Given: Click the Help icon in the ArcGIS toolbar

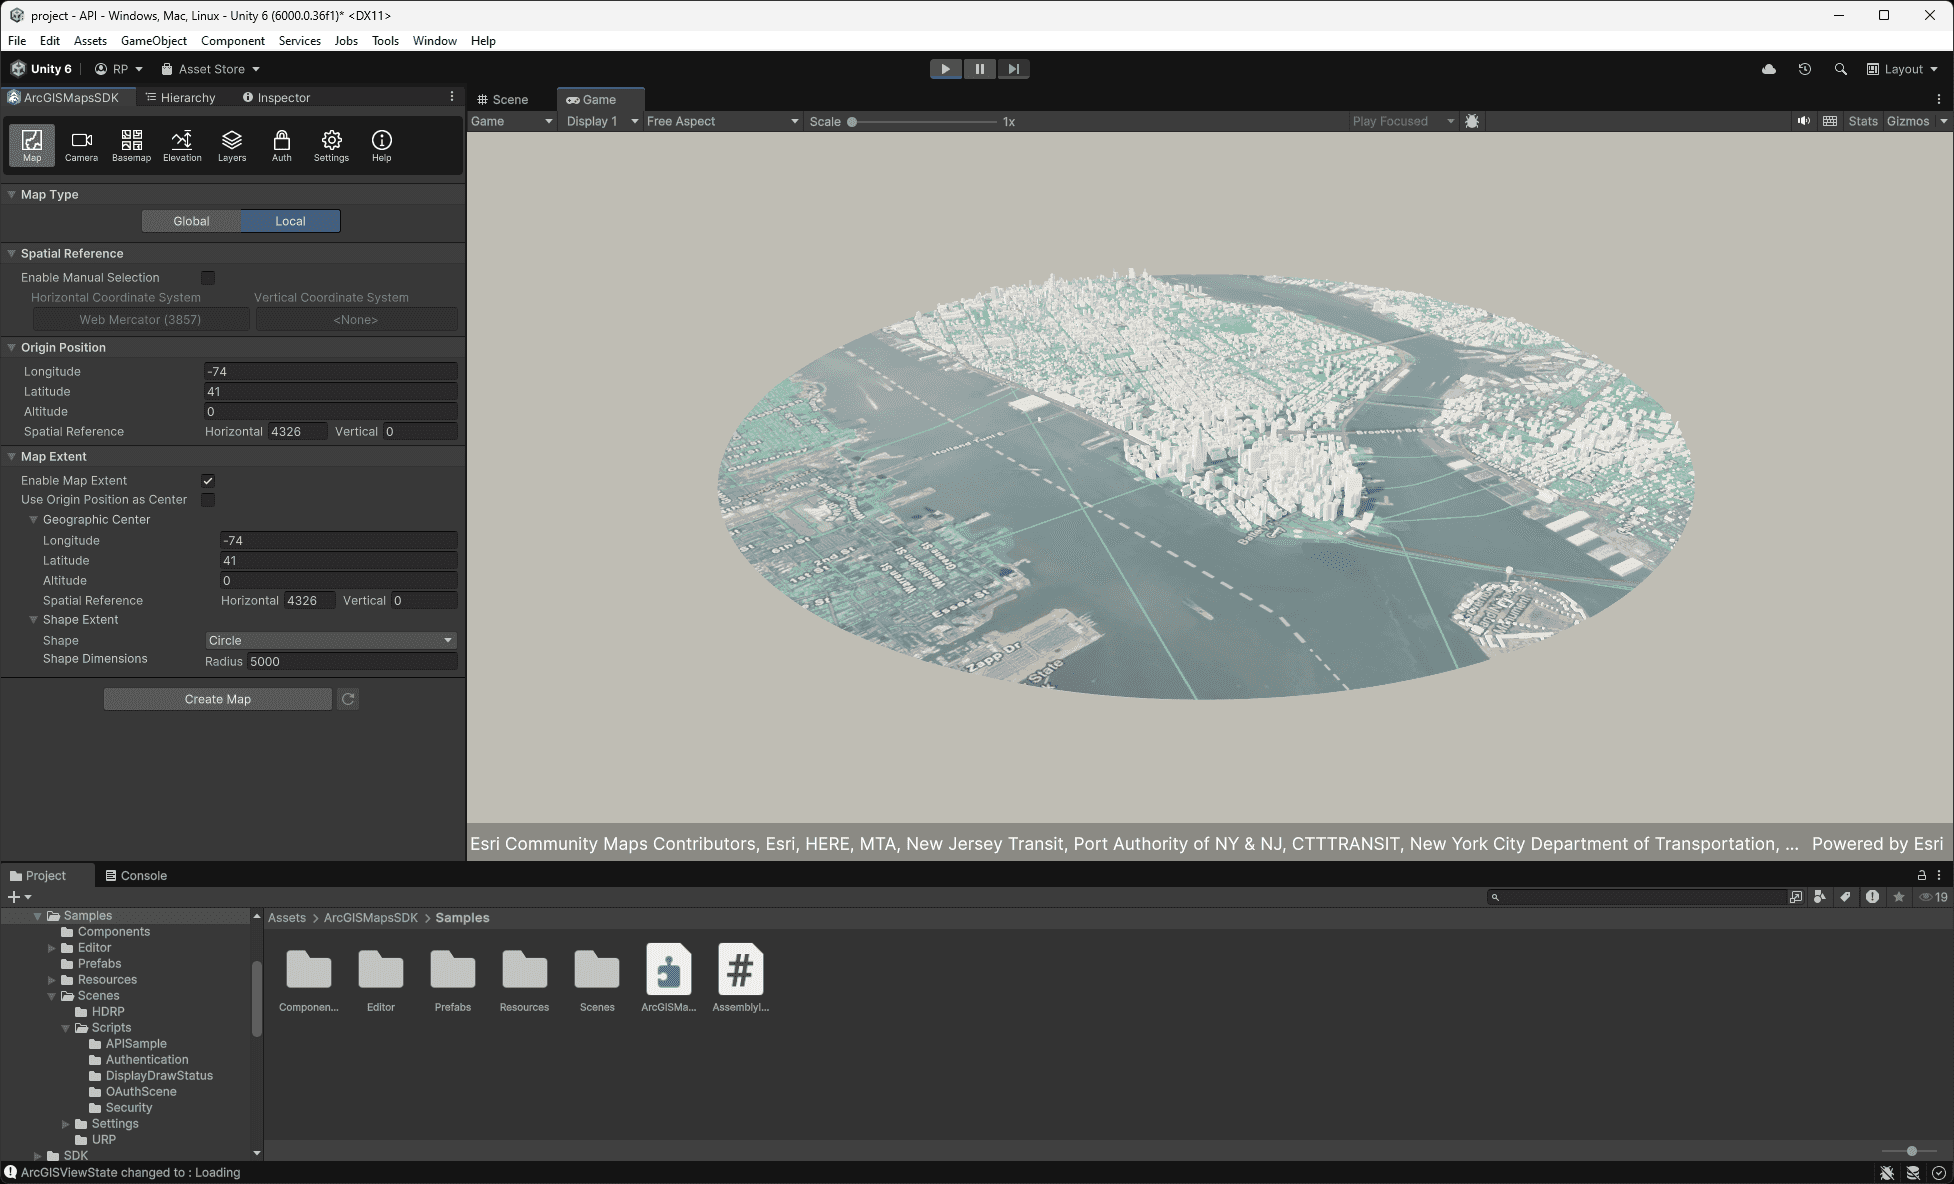Looking at the screenshot, I should (x=381, y=145).
